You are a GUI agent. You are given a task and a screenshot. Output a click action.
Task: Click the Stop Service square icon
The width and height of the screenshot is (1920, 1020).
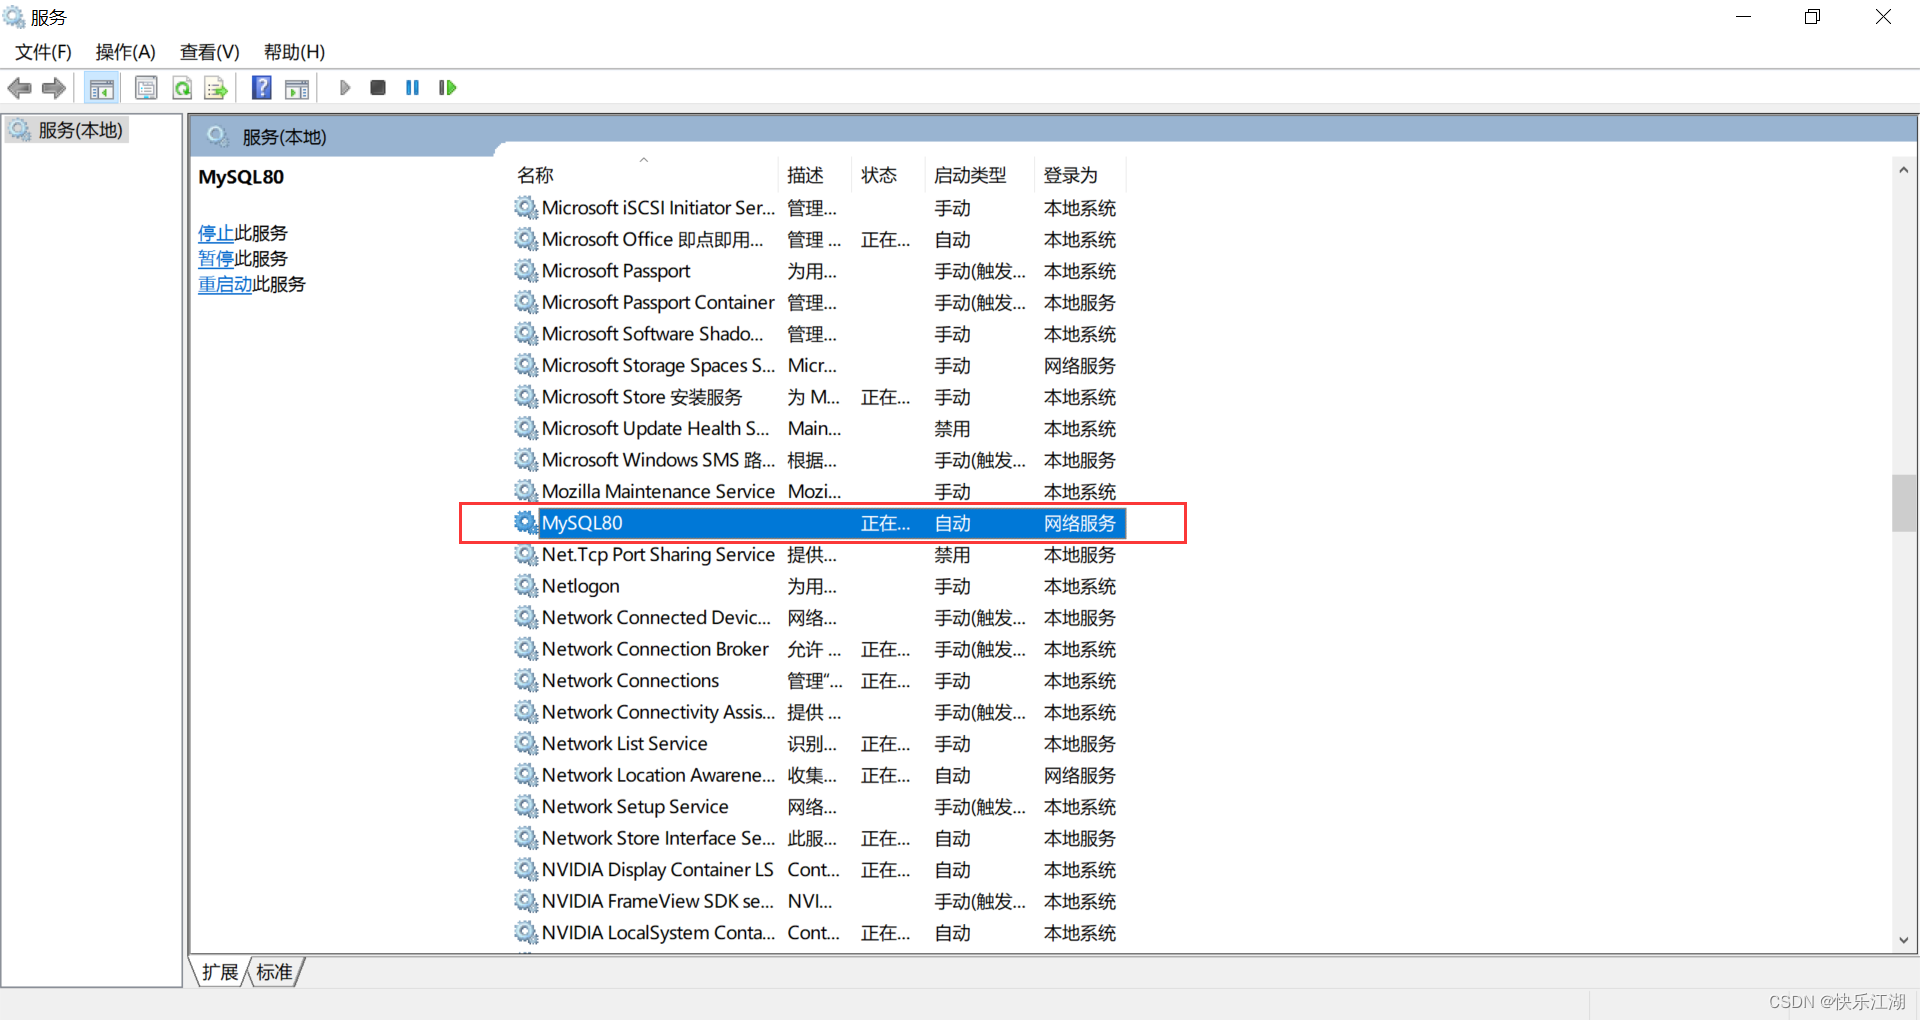[x=378, y=88]
